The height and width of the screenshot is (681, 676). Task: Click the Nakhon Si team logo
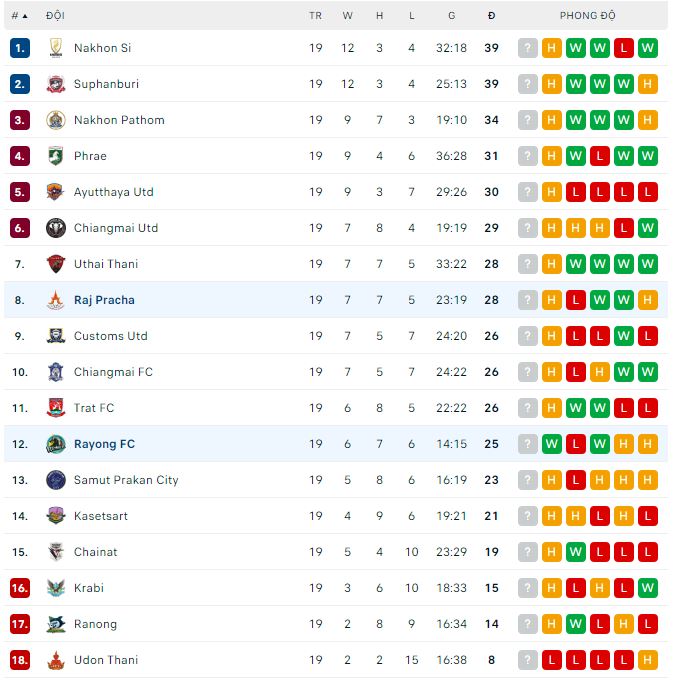click(x=56, y=48)
